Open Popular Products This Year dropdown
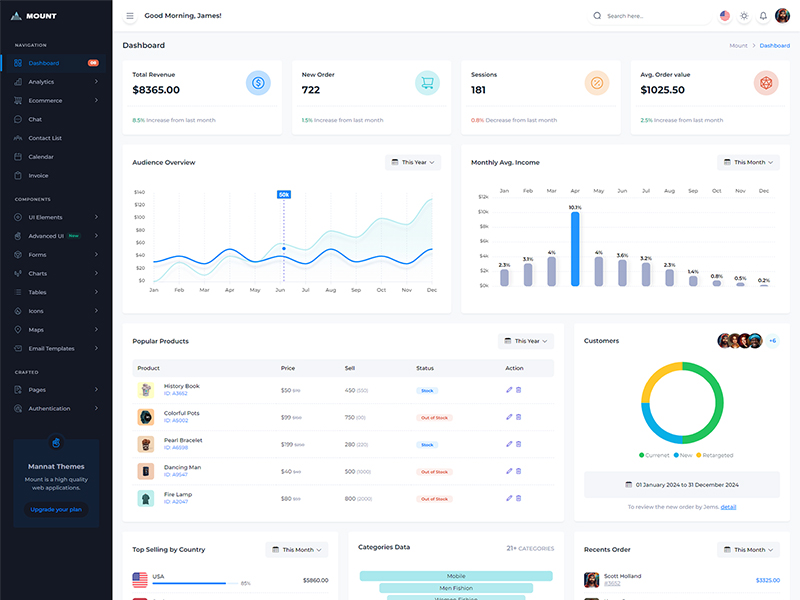 pos(526,341)
